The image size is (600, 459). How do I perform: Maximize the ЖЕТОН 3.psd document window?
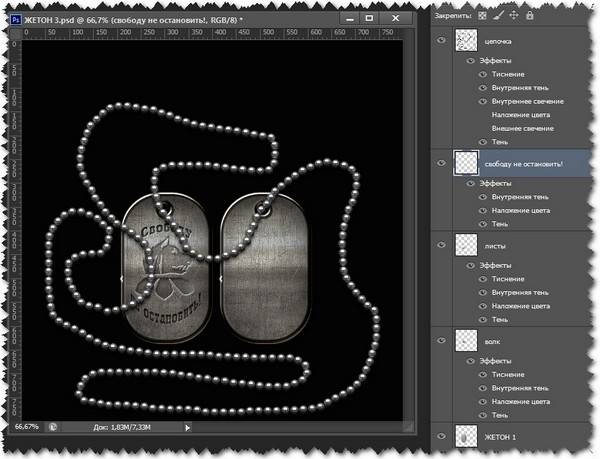369,18
